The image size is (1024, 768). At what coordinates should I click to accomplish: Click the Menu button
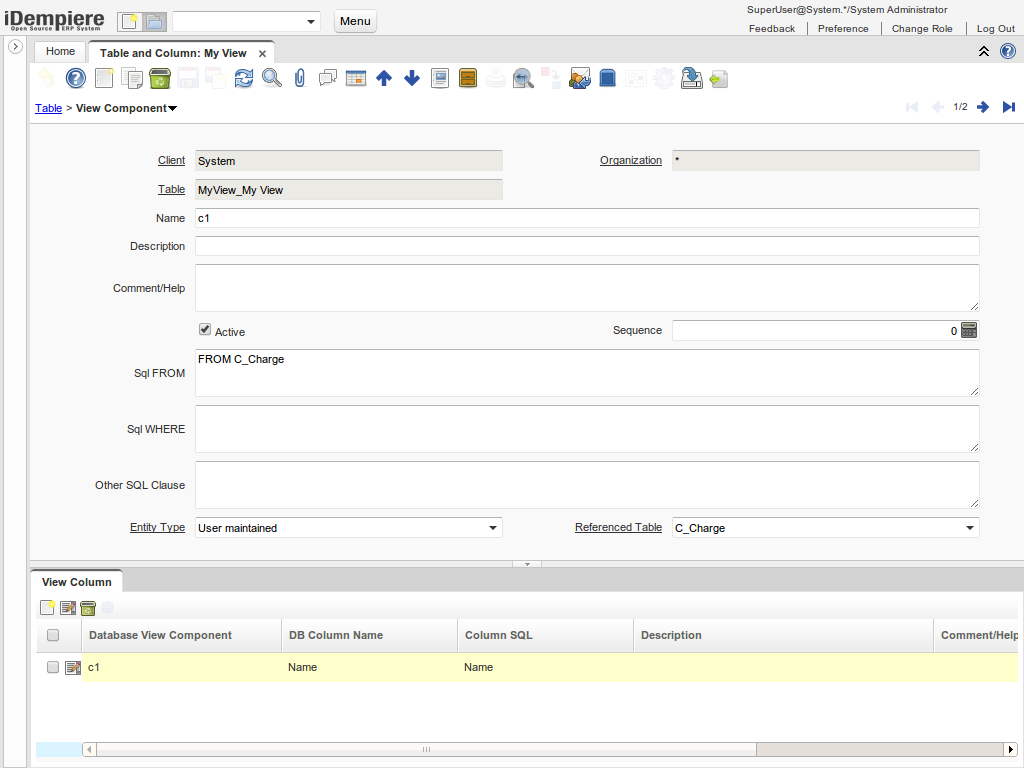tap(355, 21)
